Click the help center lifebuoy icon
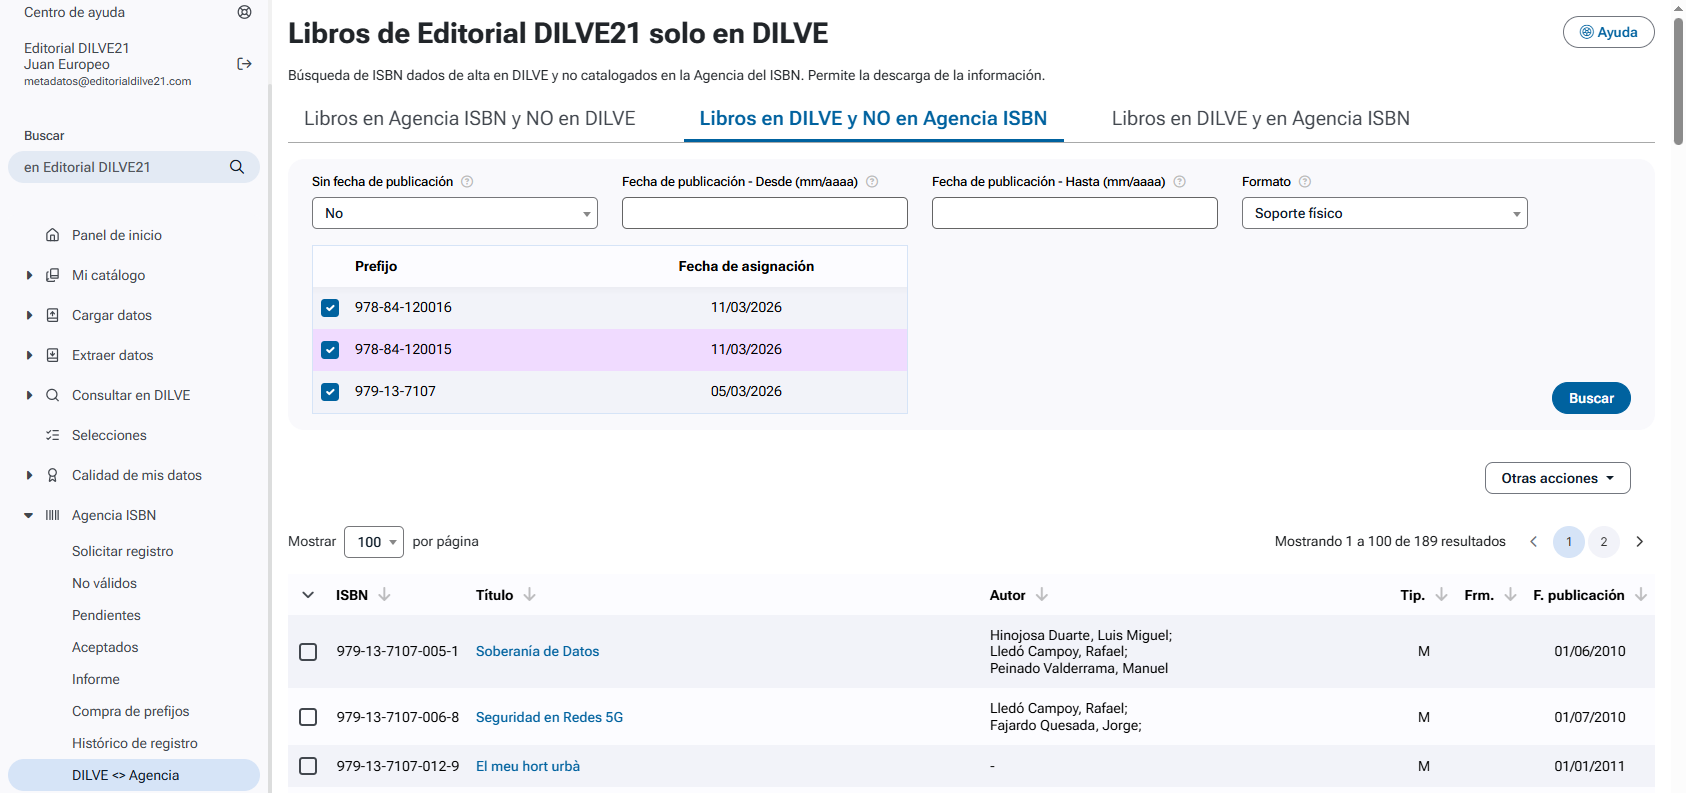Screen dimensions: 1686x793 [244, 12]
